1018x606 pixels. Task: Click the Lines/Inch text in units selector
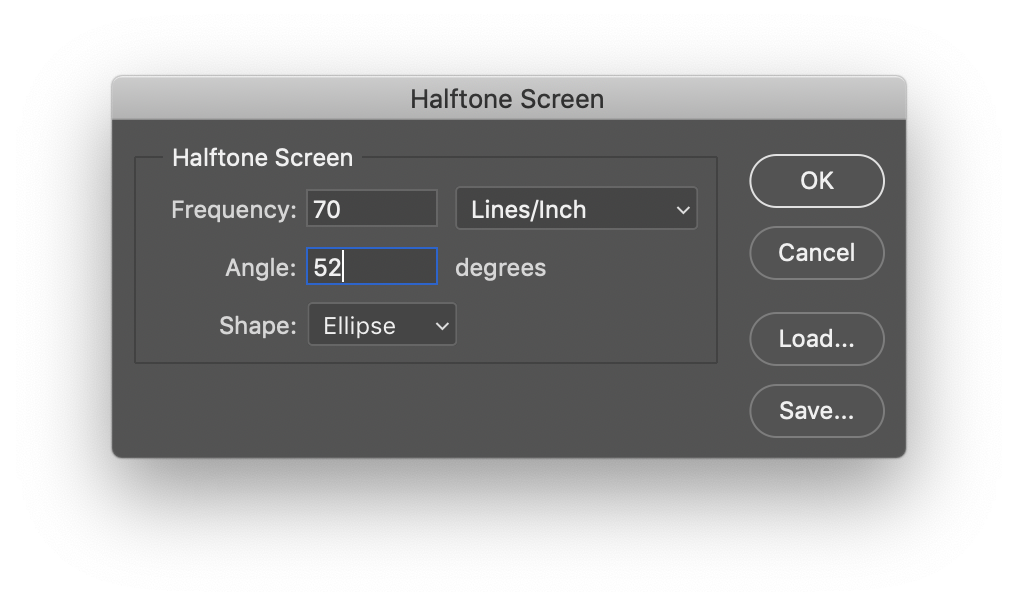tap(528, 210)
